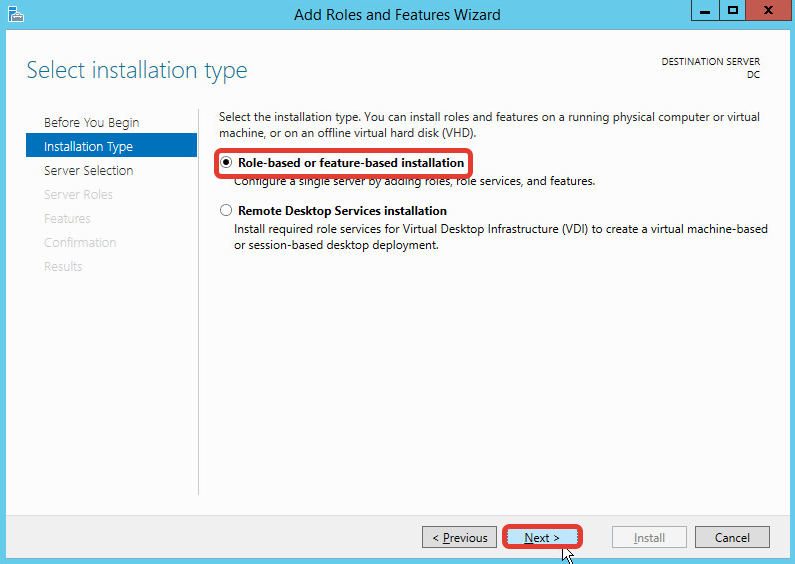
Task: Click the Server Roles step
Action: coord(78,195)
